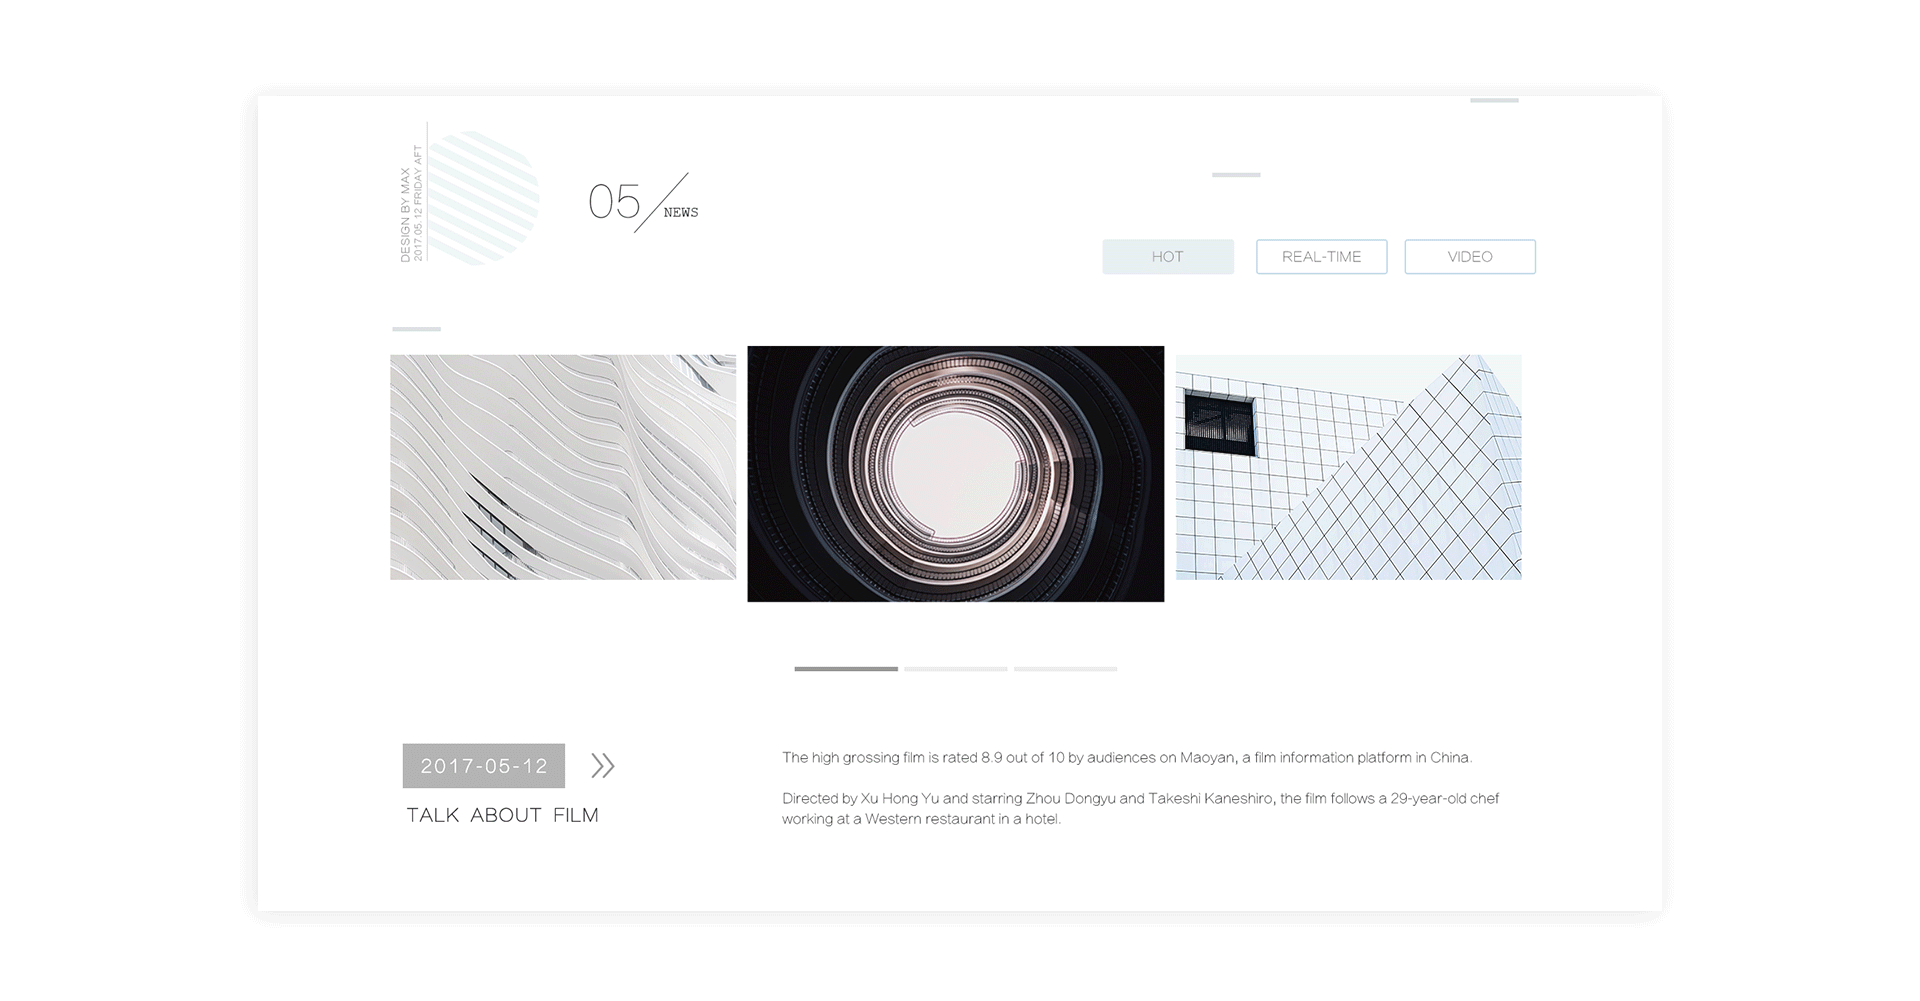1920x1001 pixels.
Task: Click the Xu Hong Yu director paragraph
Action: coord(1140,808)
